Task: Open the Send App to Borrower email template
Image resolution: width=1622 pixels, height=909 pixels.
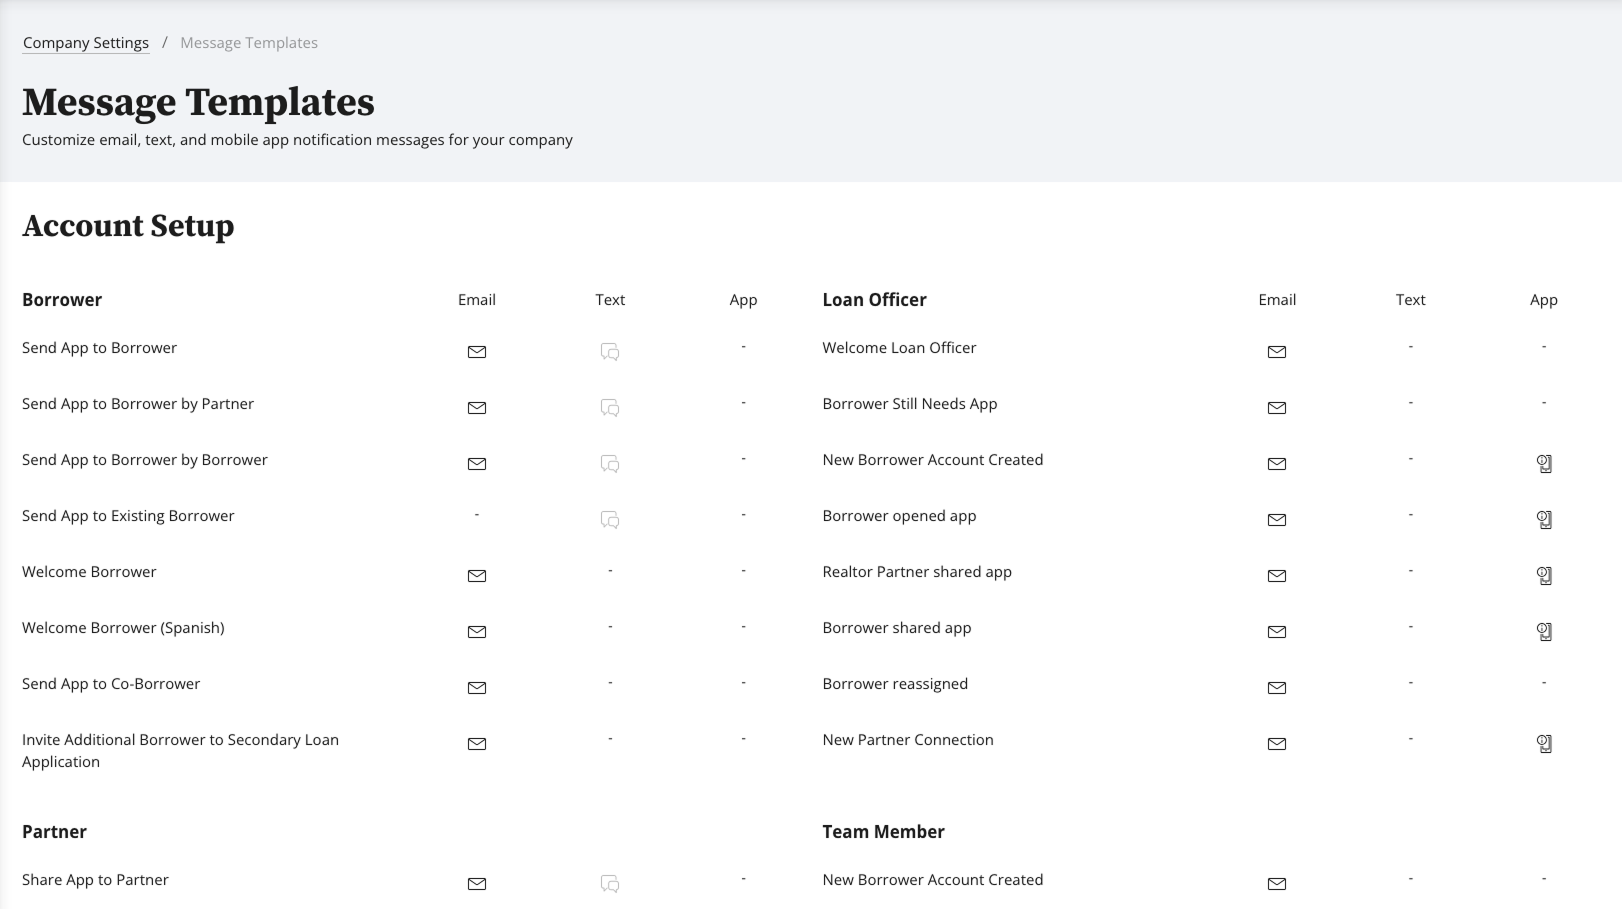Action: point(477,352)
